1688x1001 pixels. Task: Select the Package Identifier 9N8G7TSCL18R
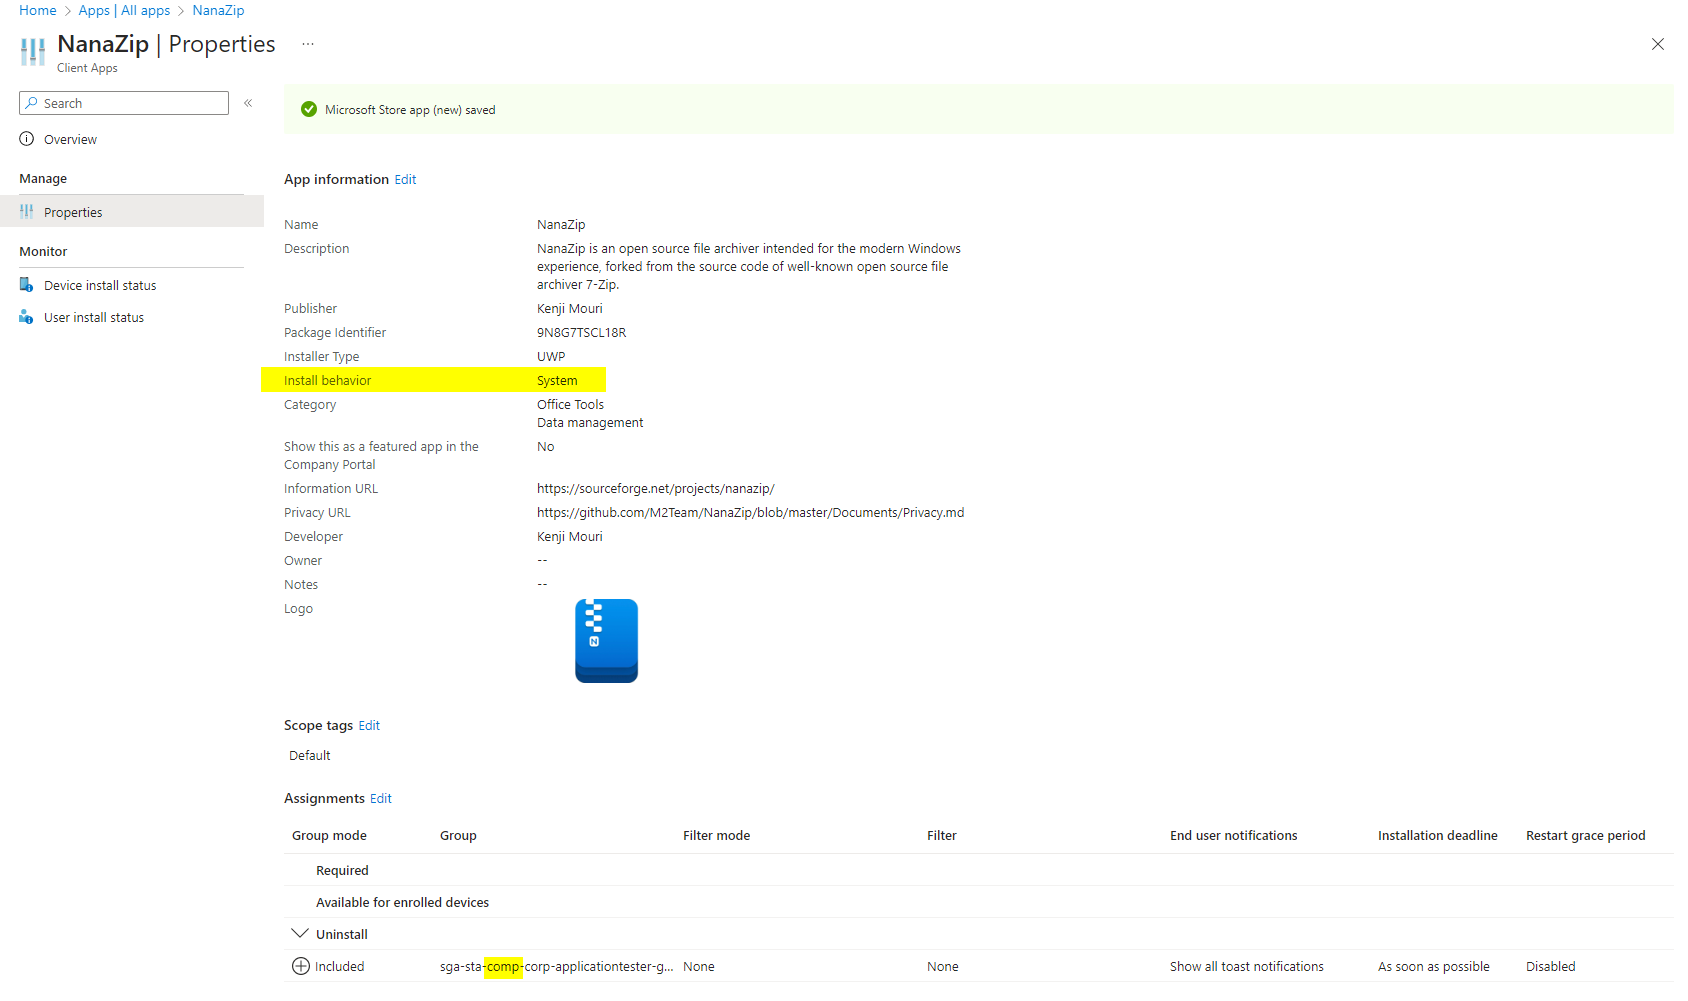pyautogui.click(x=581, y=333)
